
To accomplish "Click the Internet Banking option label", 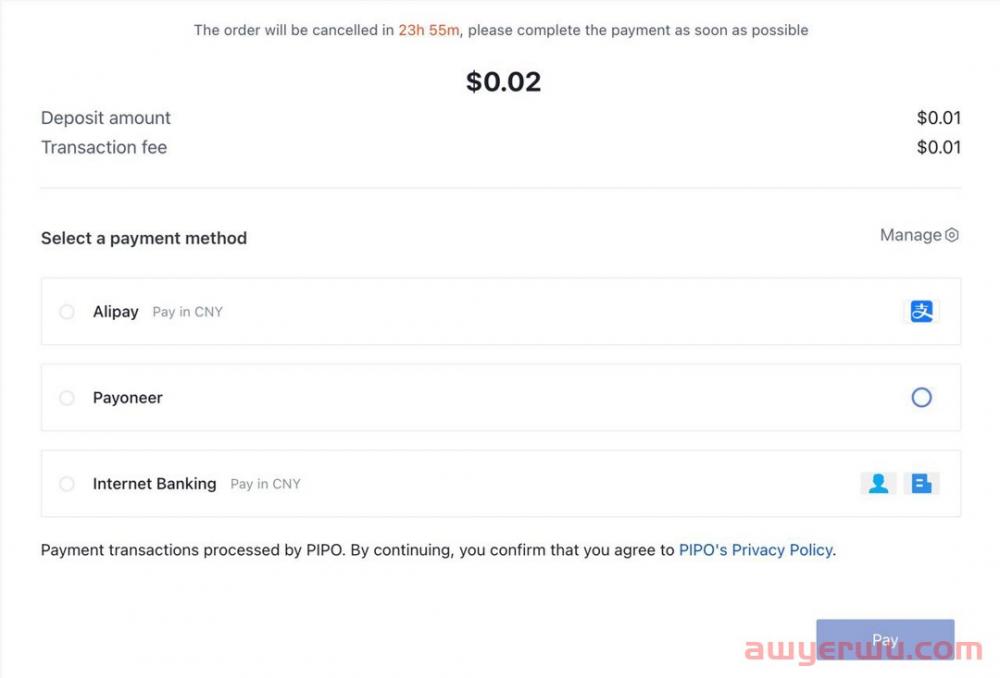I will (154, 484).
